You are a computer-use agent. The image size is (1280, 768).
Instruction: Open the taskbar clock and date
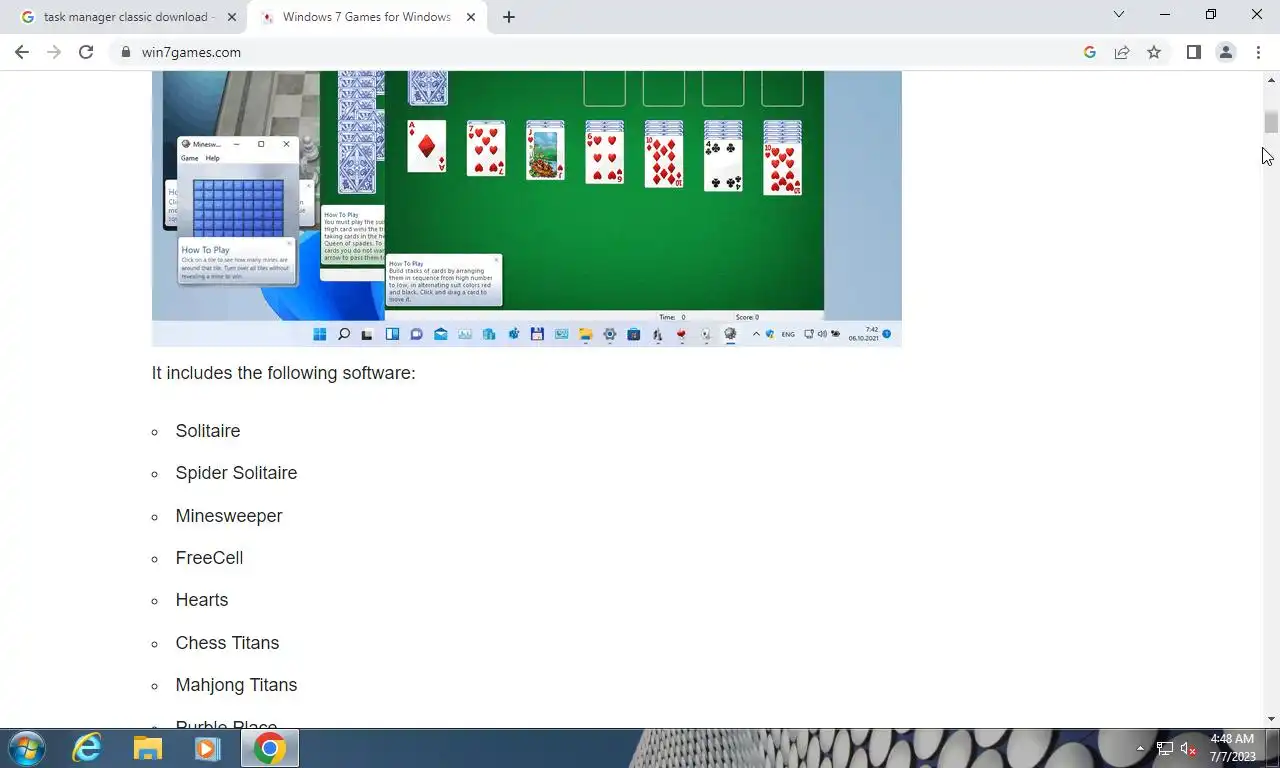[1232, 748]
